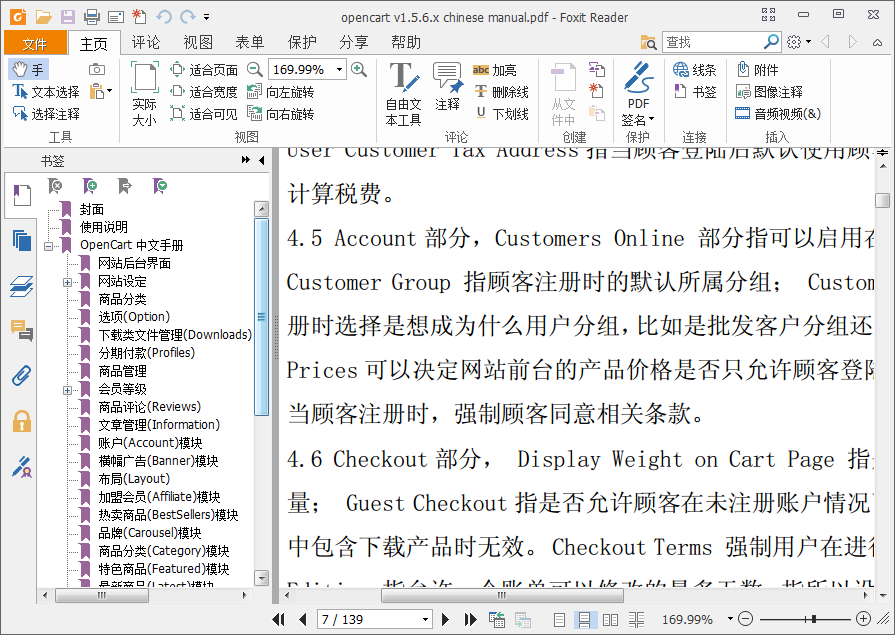This screenshot has width=895, height=635.
Task: Expand the 网站设定 bookmark node
Action: pyautogui.click(x=67, y=282)
